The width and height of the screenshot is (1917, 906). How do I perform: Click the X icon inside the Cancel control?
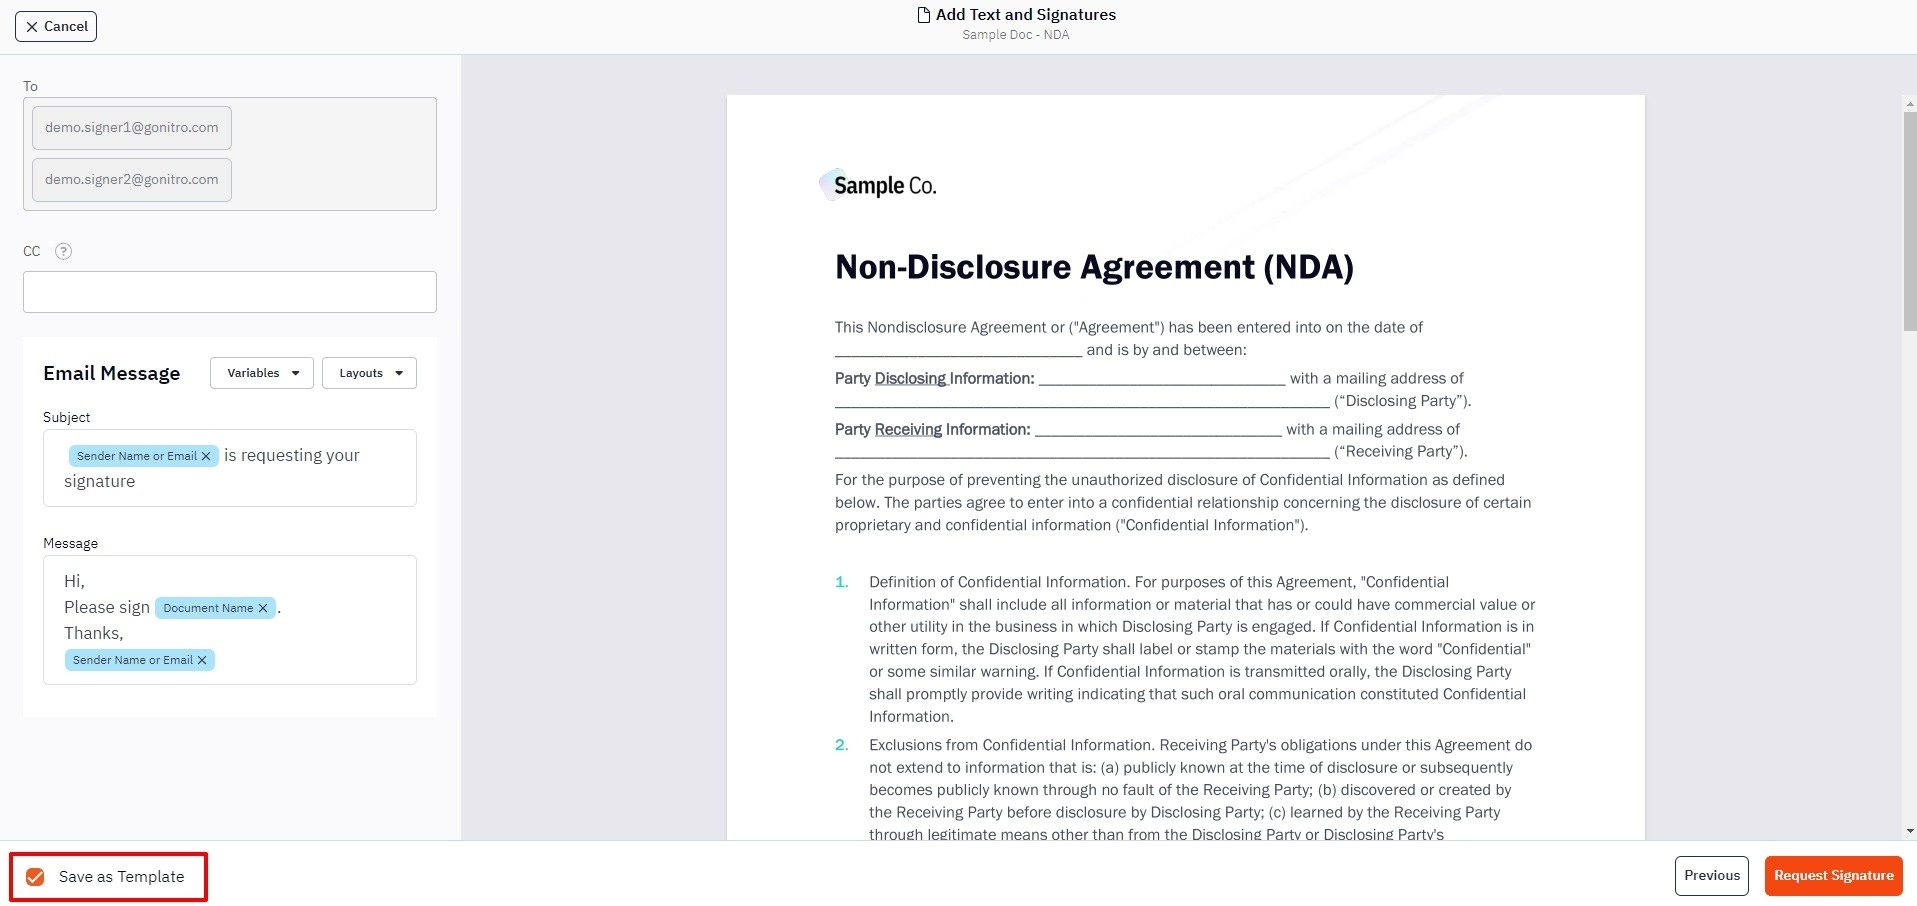tap(31, 26)
